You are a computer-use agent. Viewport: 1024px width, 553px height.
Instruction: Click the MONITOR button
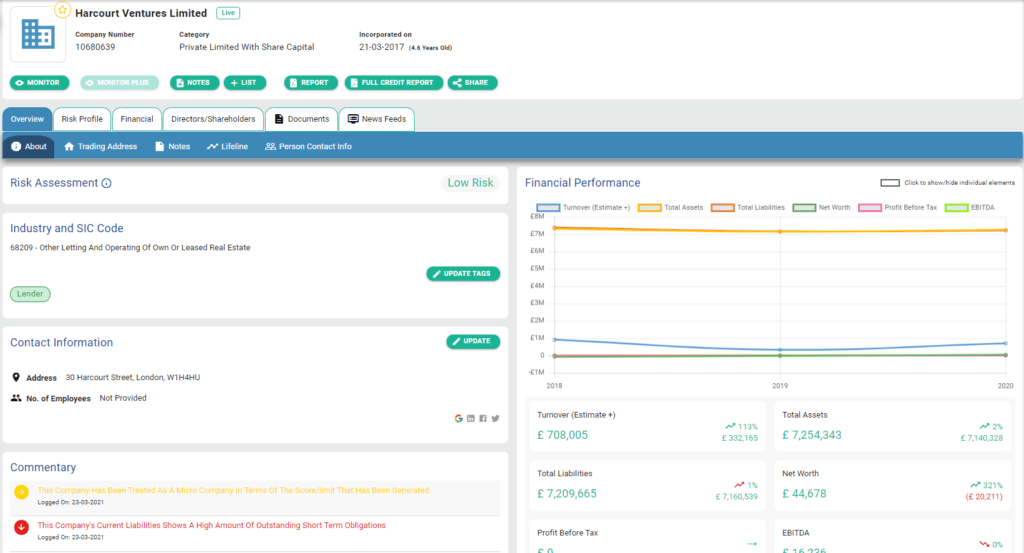click(x=39, y=83)
